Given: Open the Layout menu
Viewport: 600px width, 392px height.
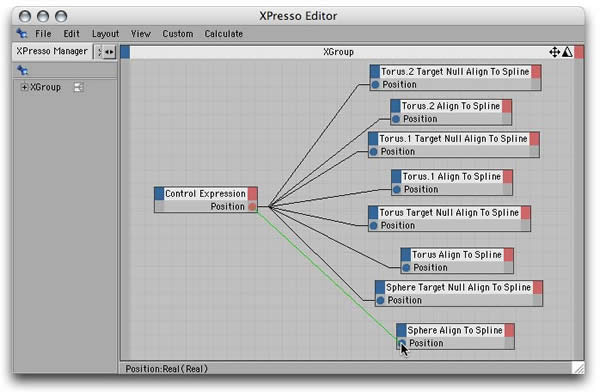Looking at the screenshot, I should click(105, 34).
